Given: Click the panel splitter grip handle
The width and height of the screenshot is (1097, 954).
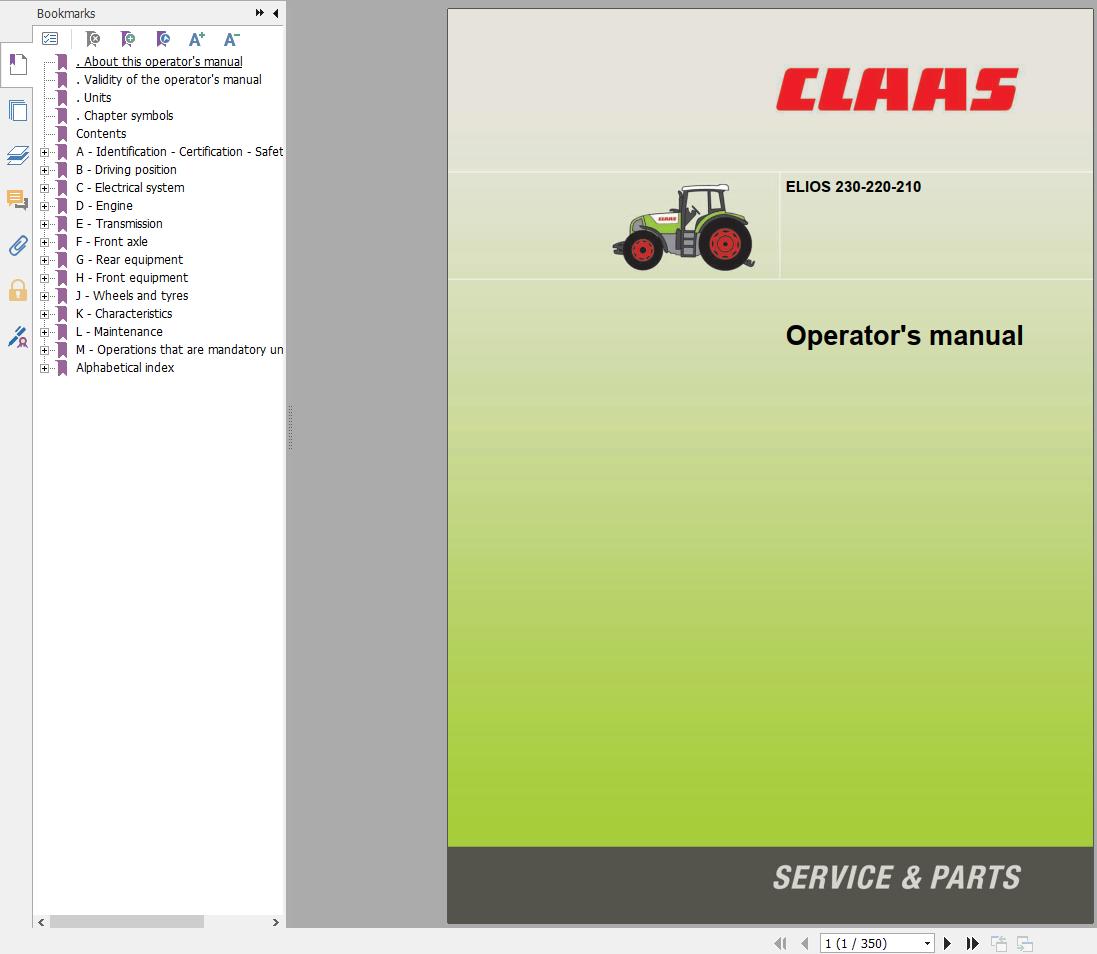Looking at the screenshot, I should pyautogui.click(x=290, y=427).
